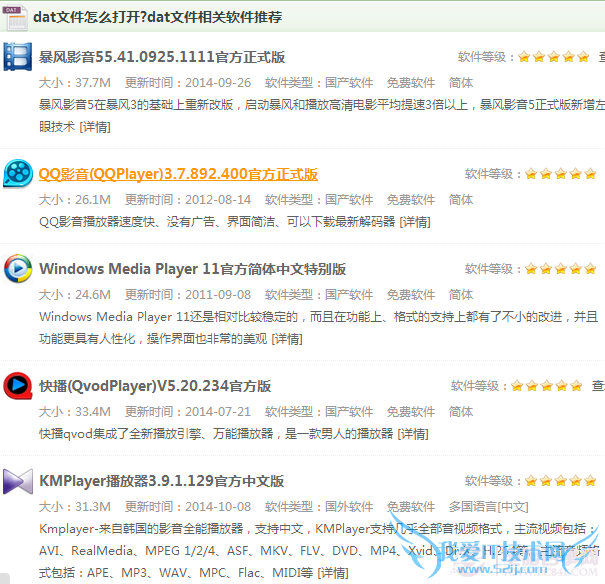The height and width of the screenshot is (584, 605).
Task: Click 更新时间：2011-09-08 text
Action: pyautogui.click(x=188, y=295)
